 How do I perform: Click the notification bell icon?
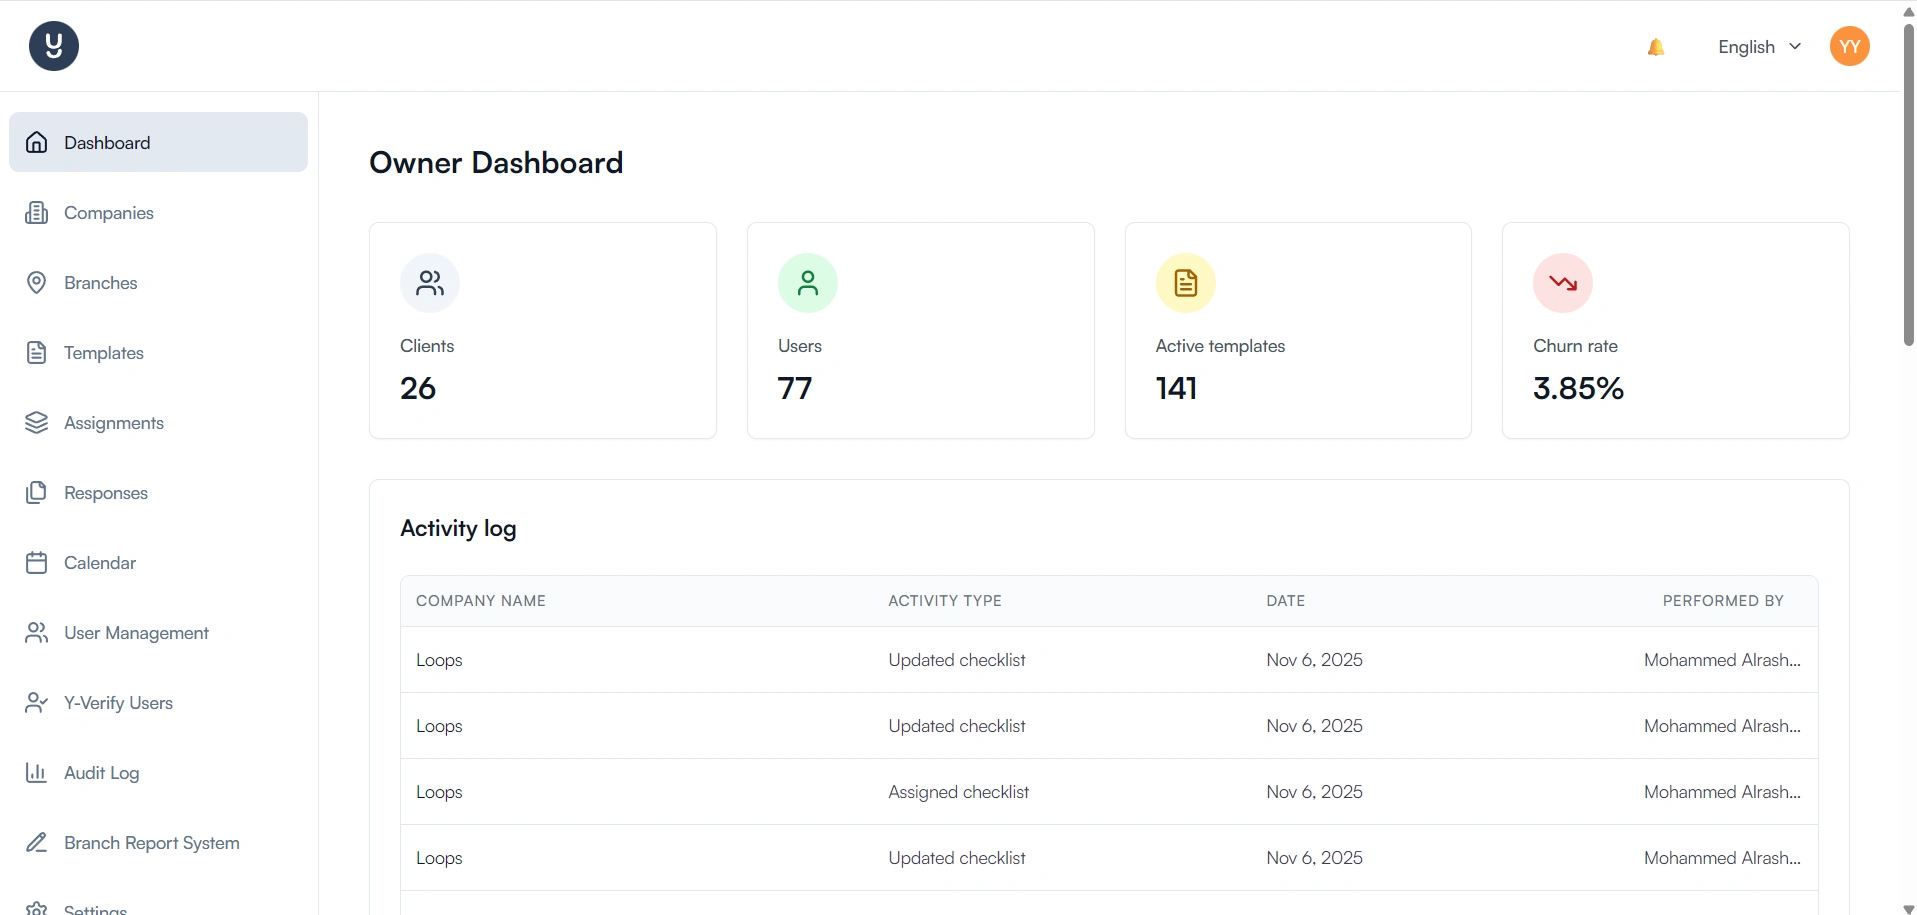(x=1656, y=47)
